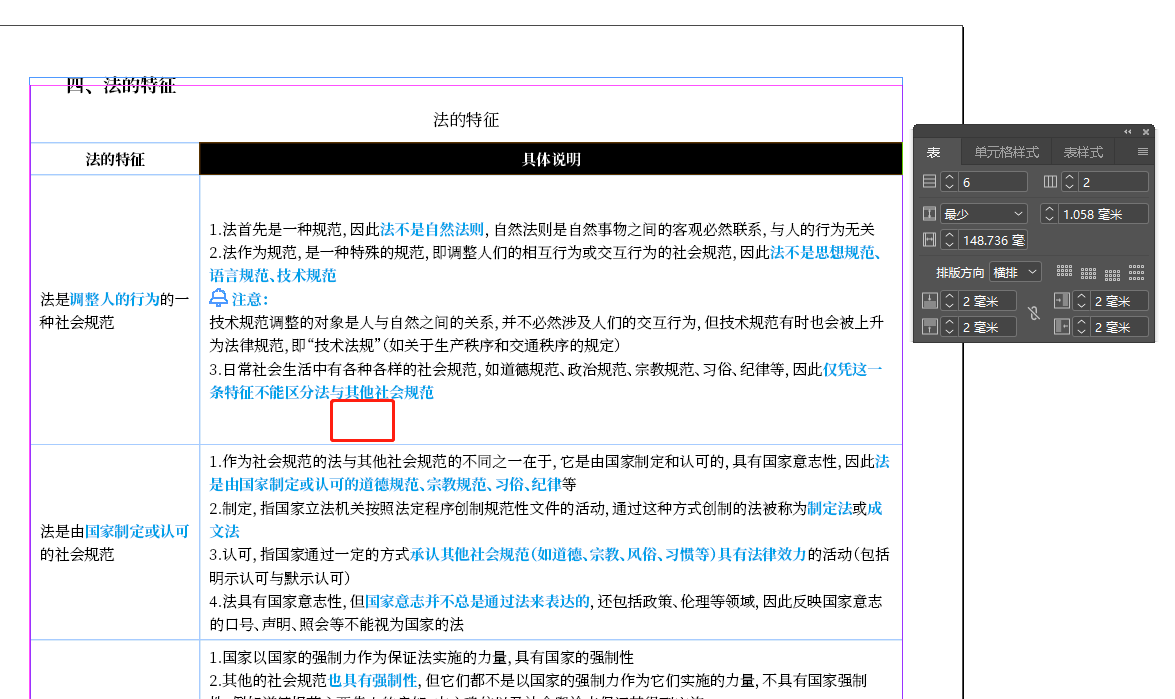Click the bell icon beside 注意

[218, 298]
